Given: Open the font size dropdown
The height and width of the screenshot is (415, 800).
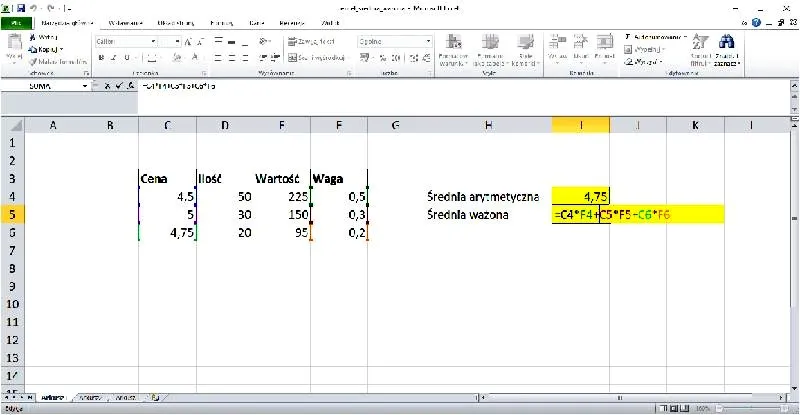Looking at the screenshot, I should pos(177,42).
